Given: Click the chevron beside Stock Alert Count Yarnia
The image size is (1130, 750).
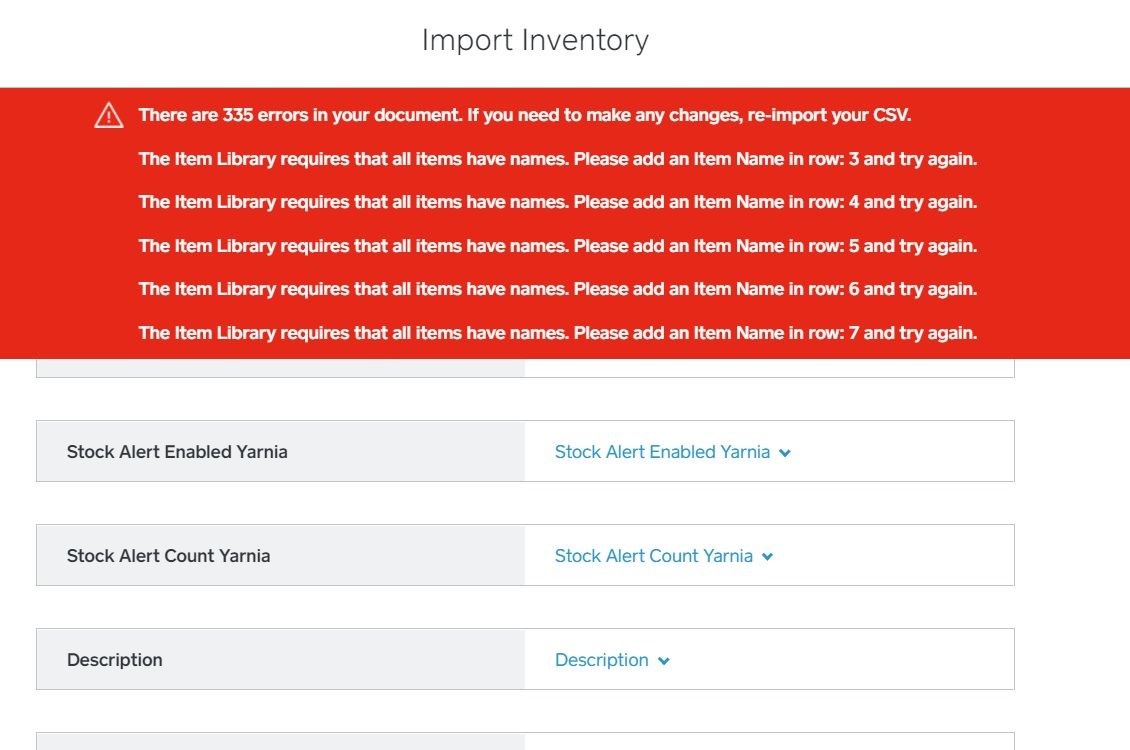Looking at the screenshot, I should [x=767, y=557].
